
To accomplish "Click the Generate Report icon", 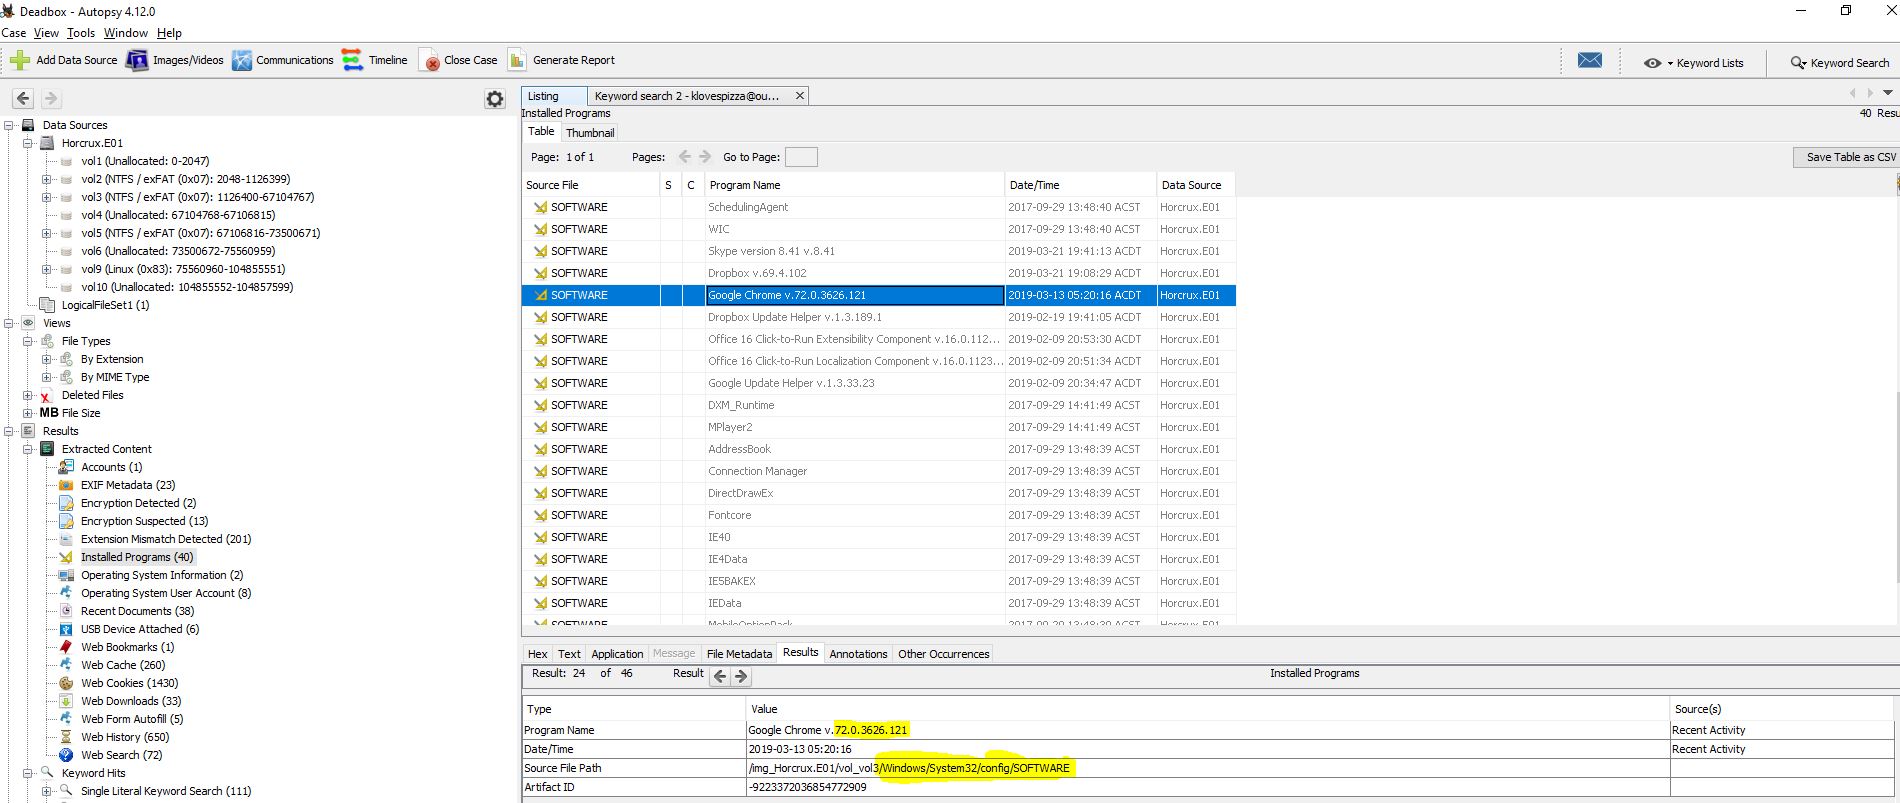I will [x=517, y=60].
